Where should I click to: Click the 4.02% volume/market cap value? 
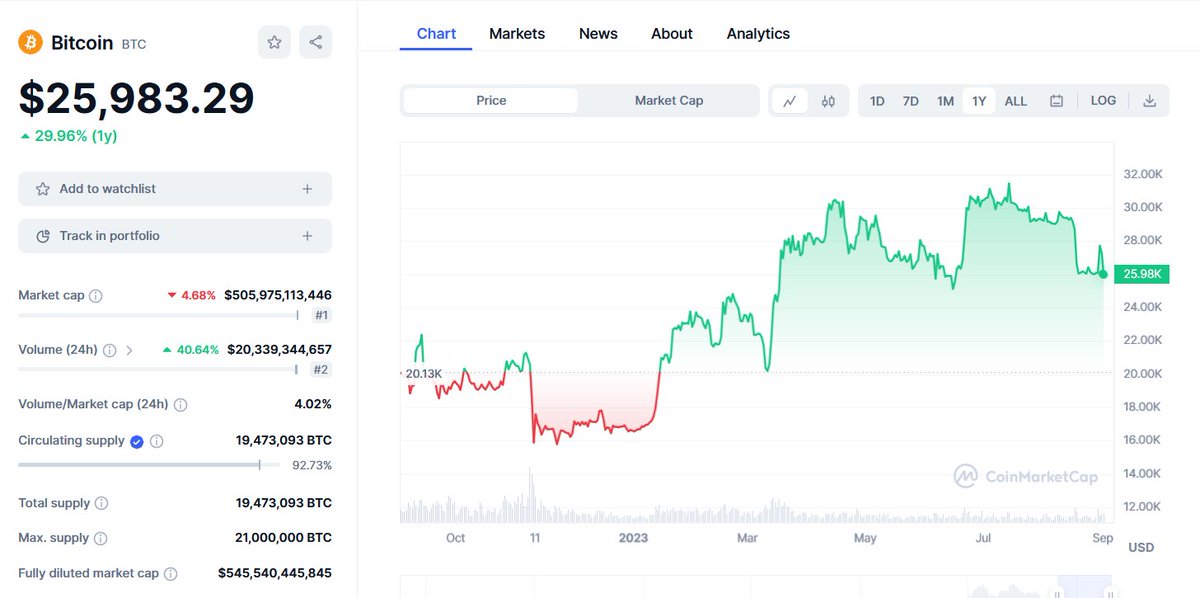pyautogui.click(x=312, y=405)
